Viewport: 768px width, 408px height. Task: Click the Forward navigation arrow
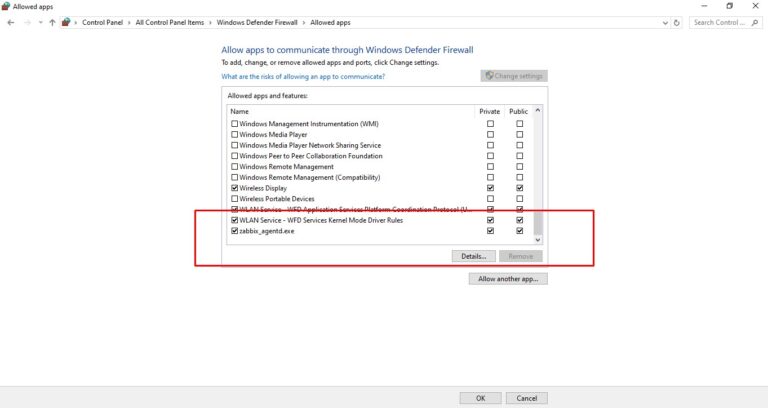26,22
